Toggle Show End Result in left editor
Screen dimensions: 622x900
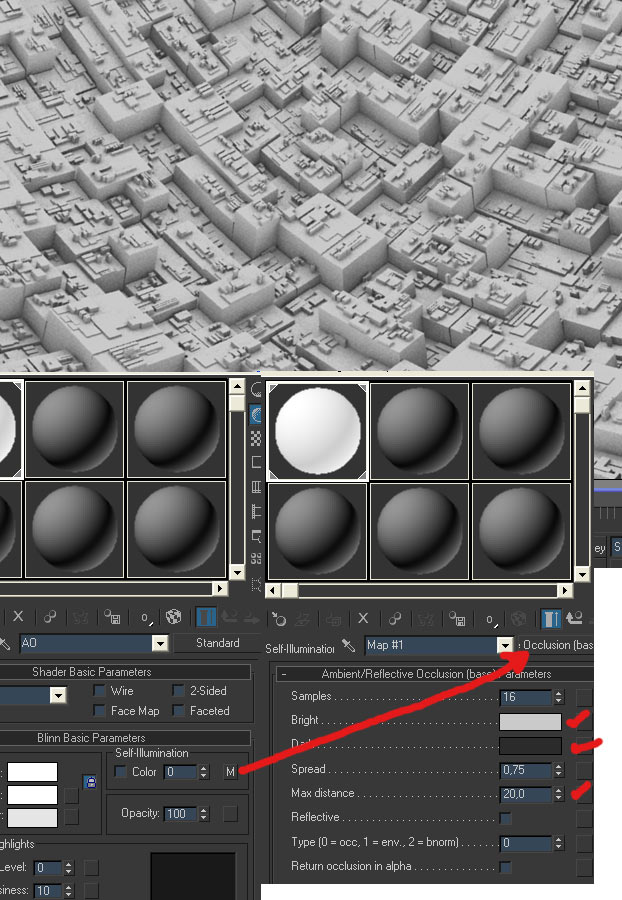point(206,617)
